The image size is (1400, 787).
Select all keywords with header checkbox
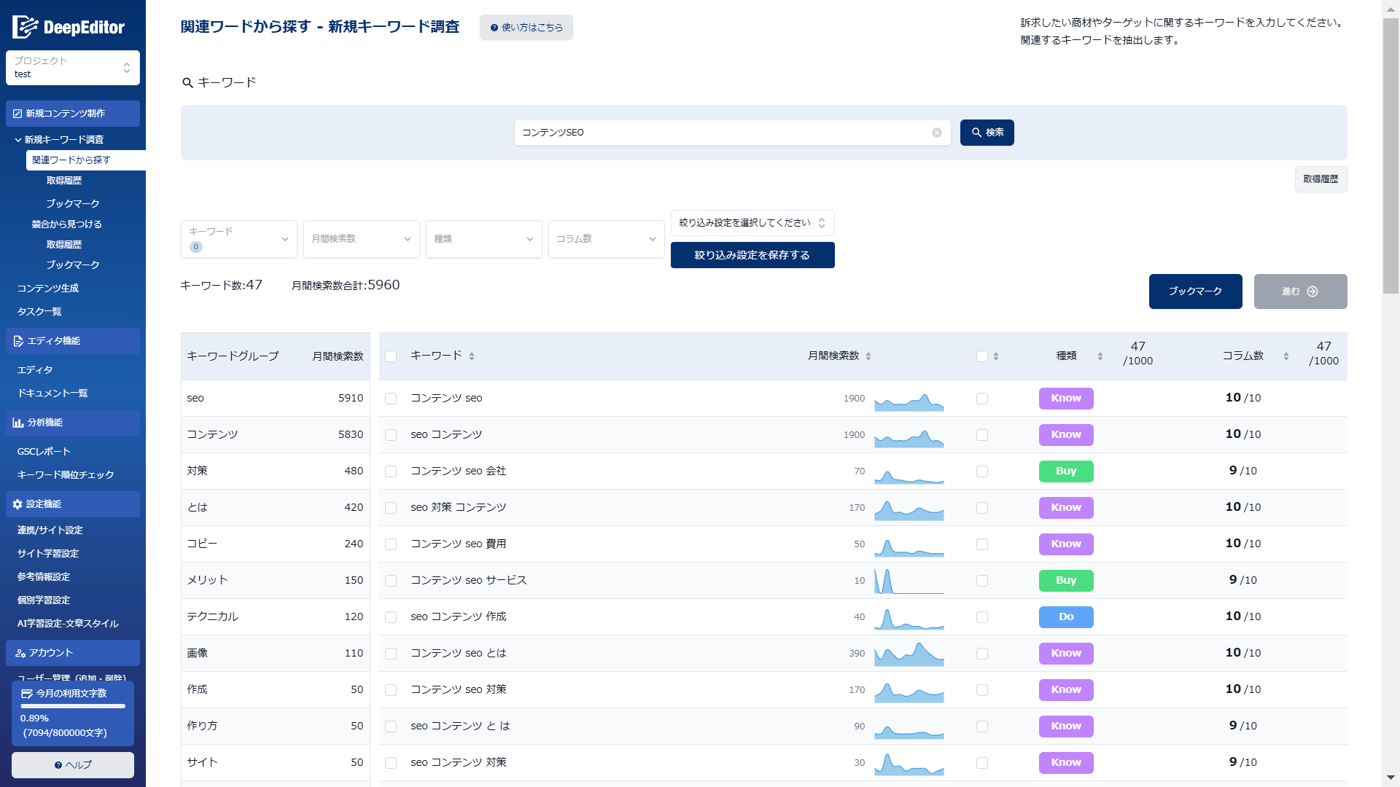coord(391,356)
